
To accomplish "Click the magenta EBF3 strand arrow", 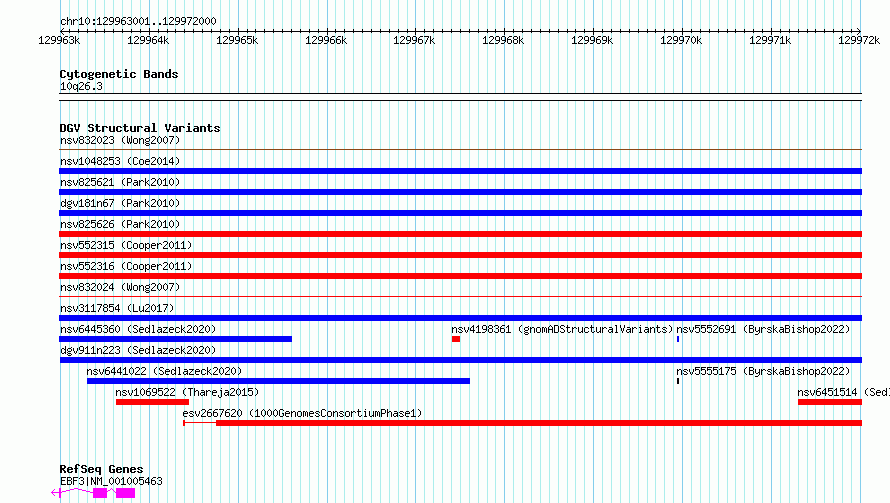I will click(56, 493).
